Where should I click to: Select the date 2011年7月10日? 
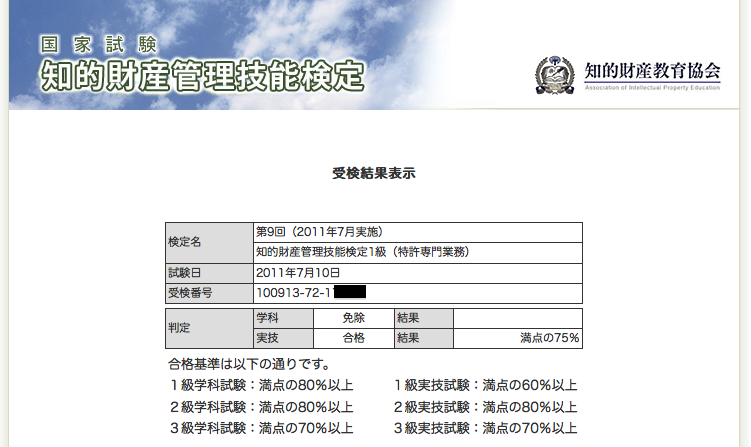pos(298,273)
